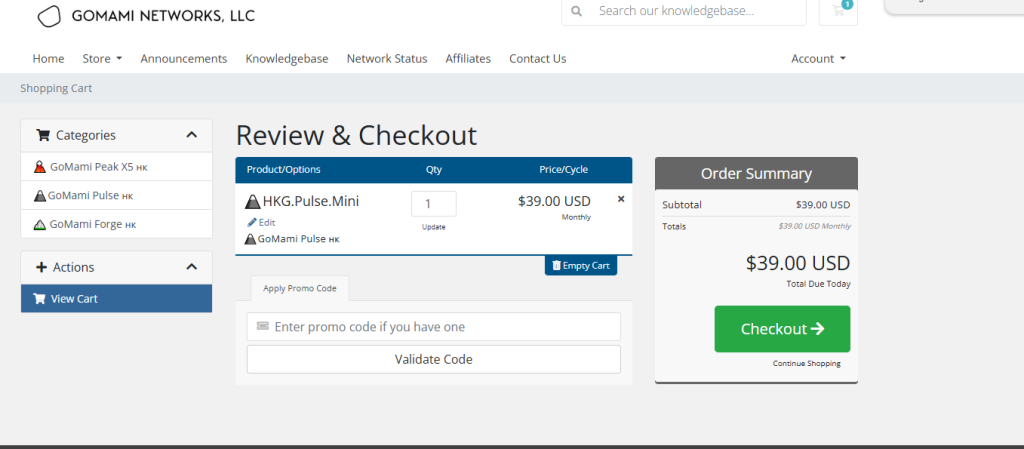Open the Store dropdown menu

103,59
